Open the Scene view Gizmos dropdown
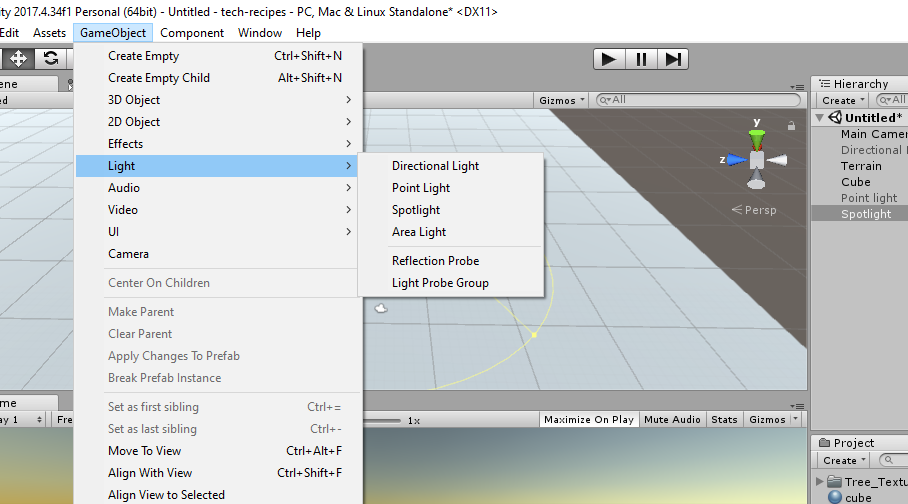908x504 pixels. (562, 100)
